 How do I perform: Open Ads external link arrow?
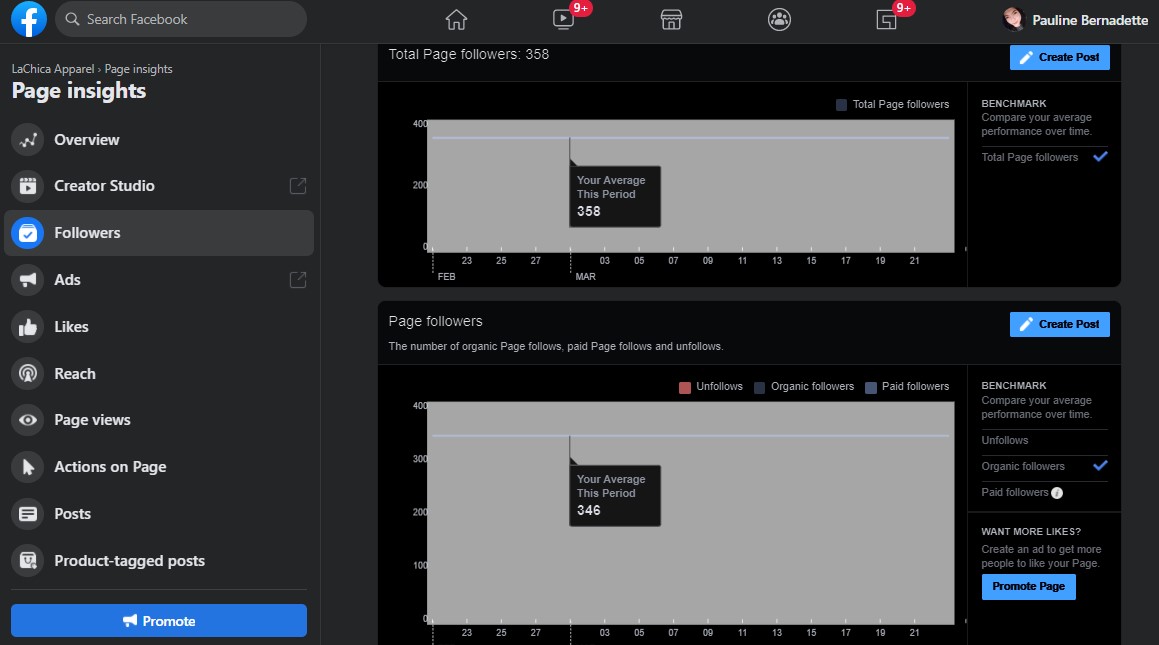pos(298,280)
